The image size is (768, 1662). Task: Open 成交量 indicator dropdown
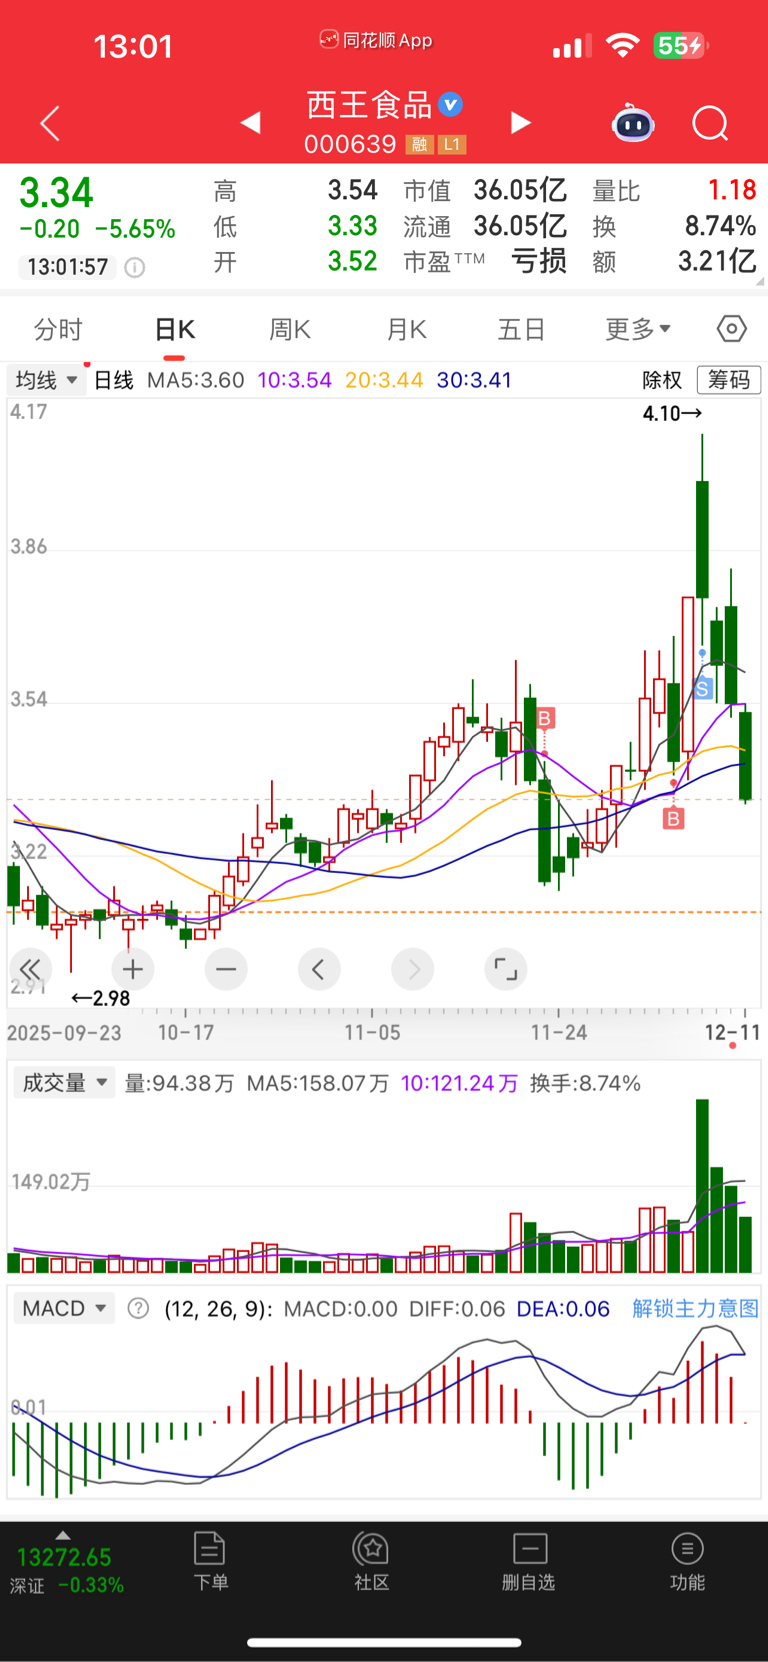[x=64, y=1083]
